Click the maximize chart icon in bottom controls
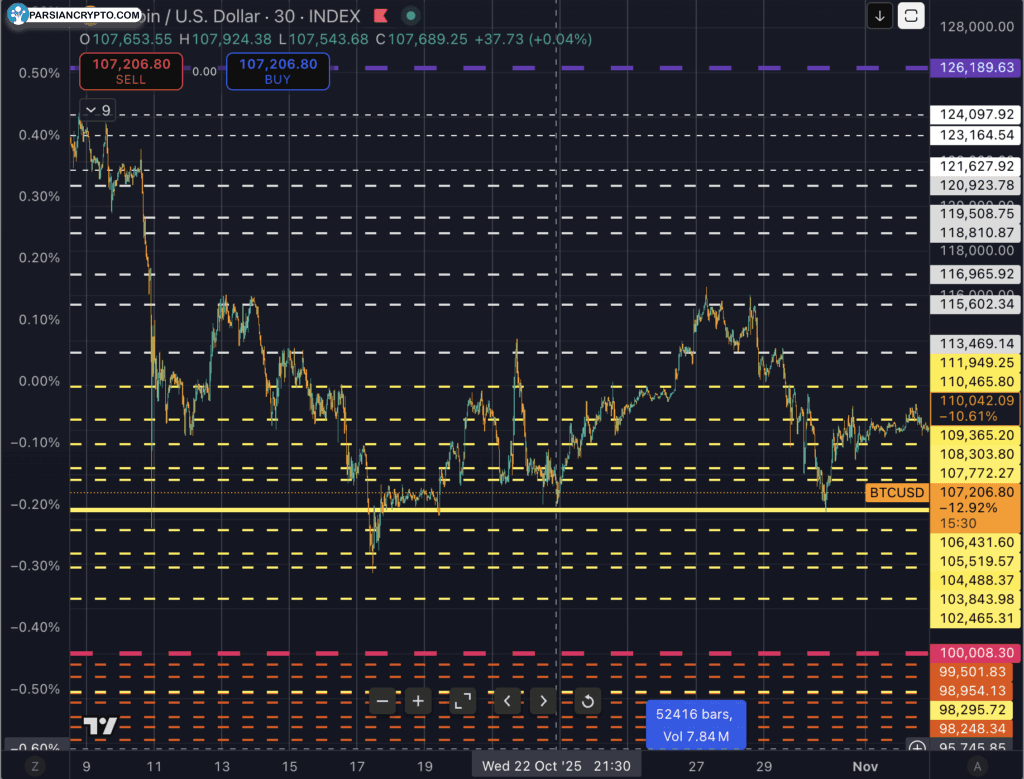 [x=463, y=701]
